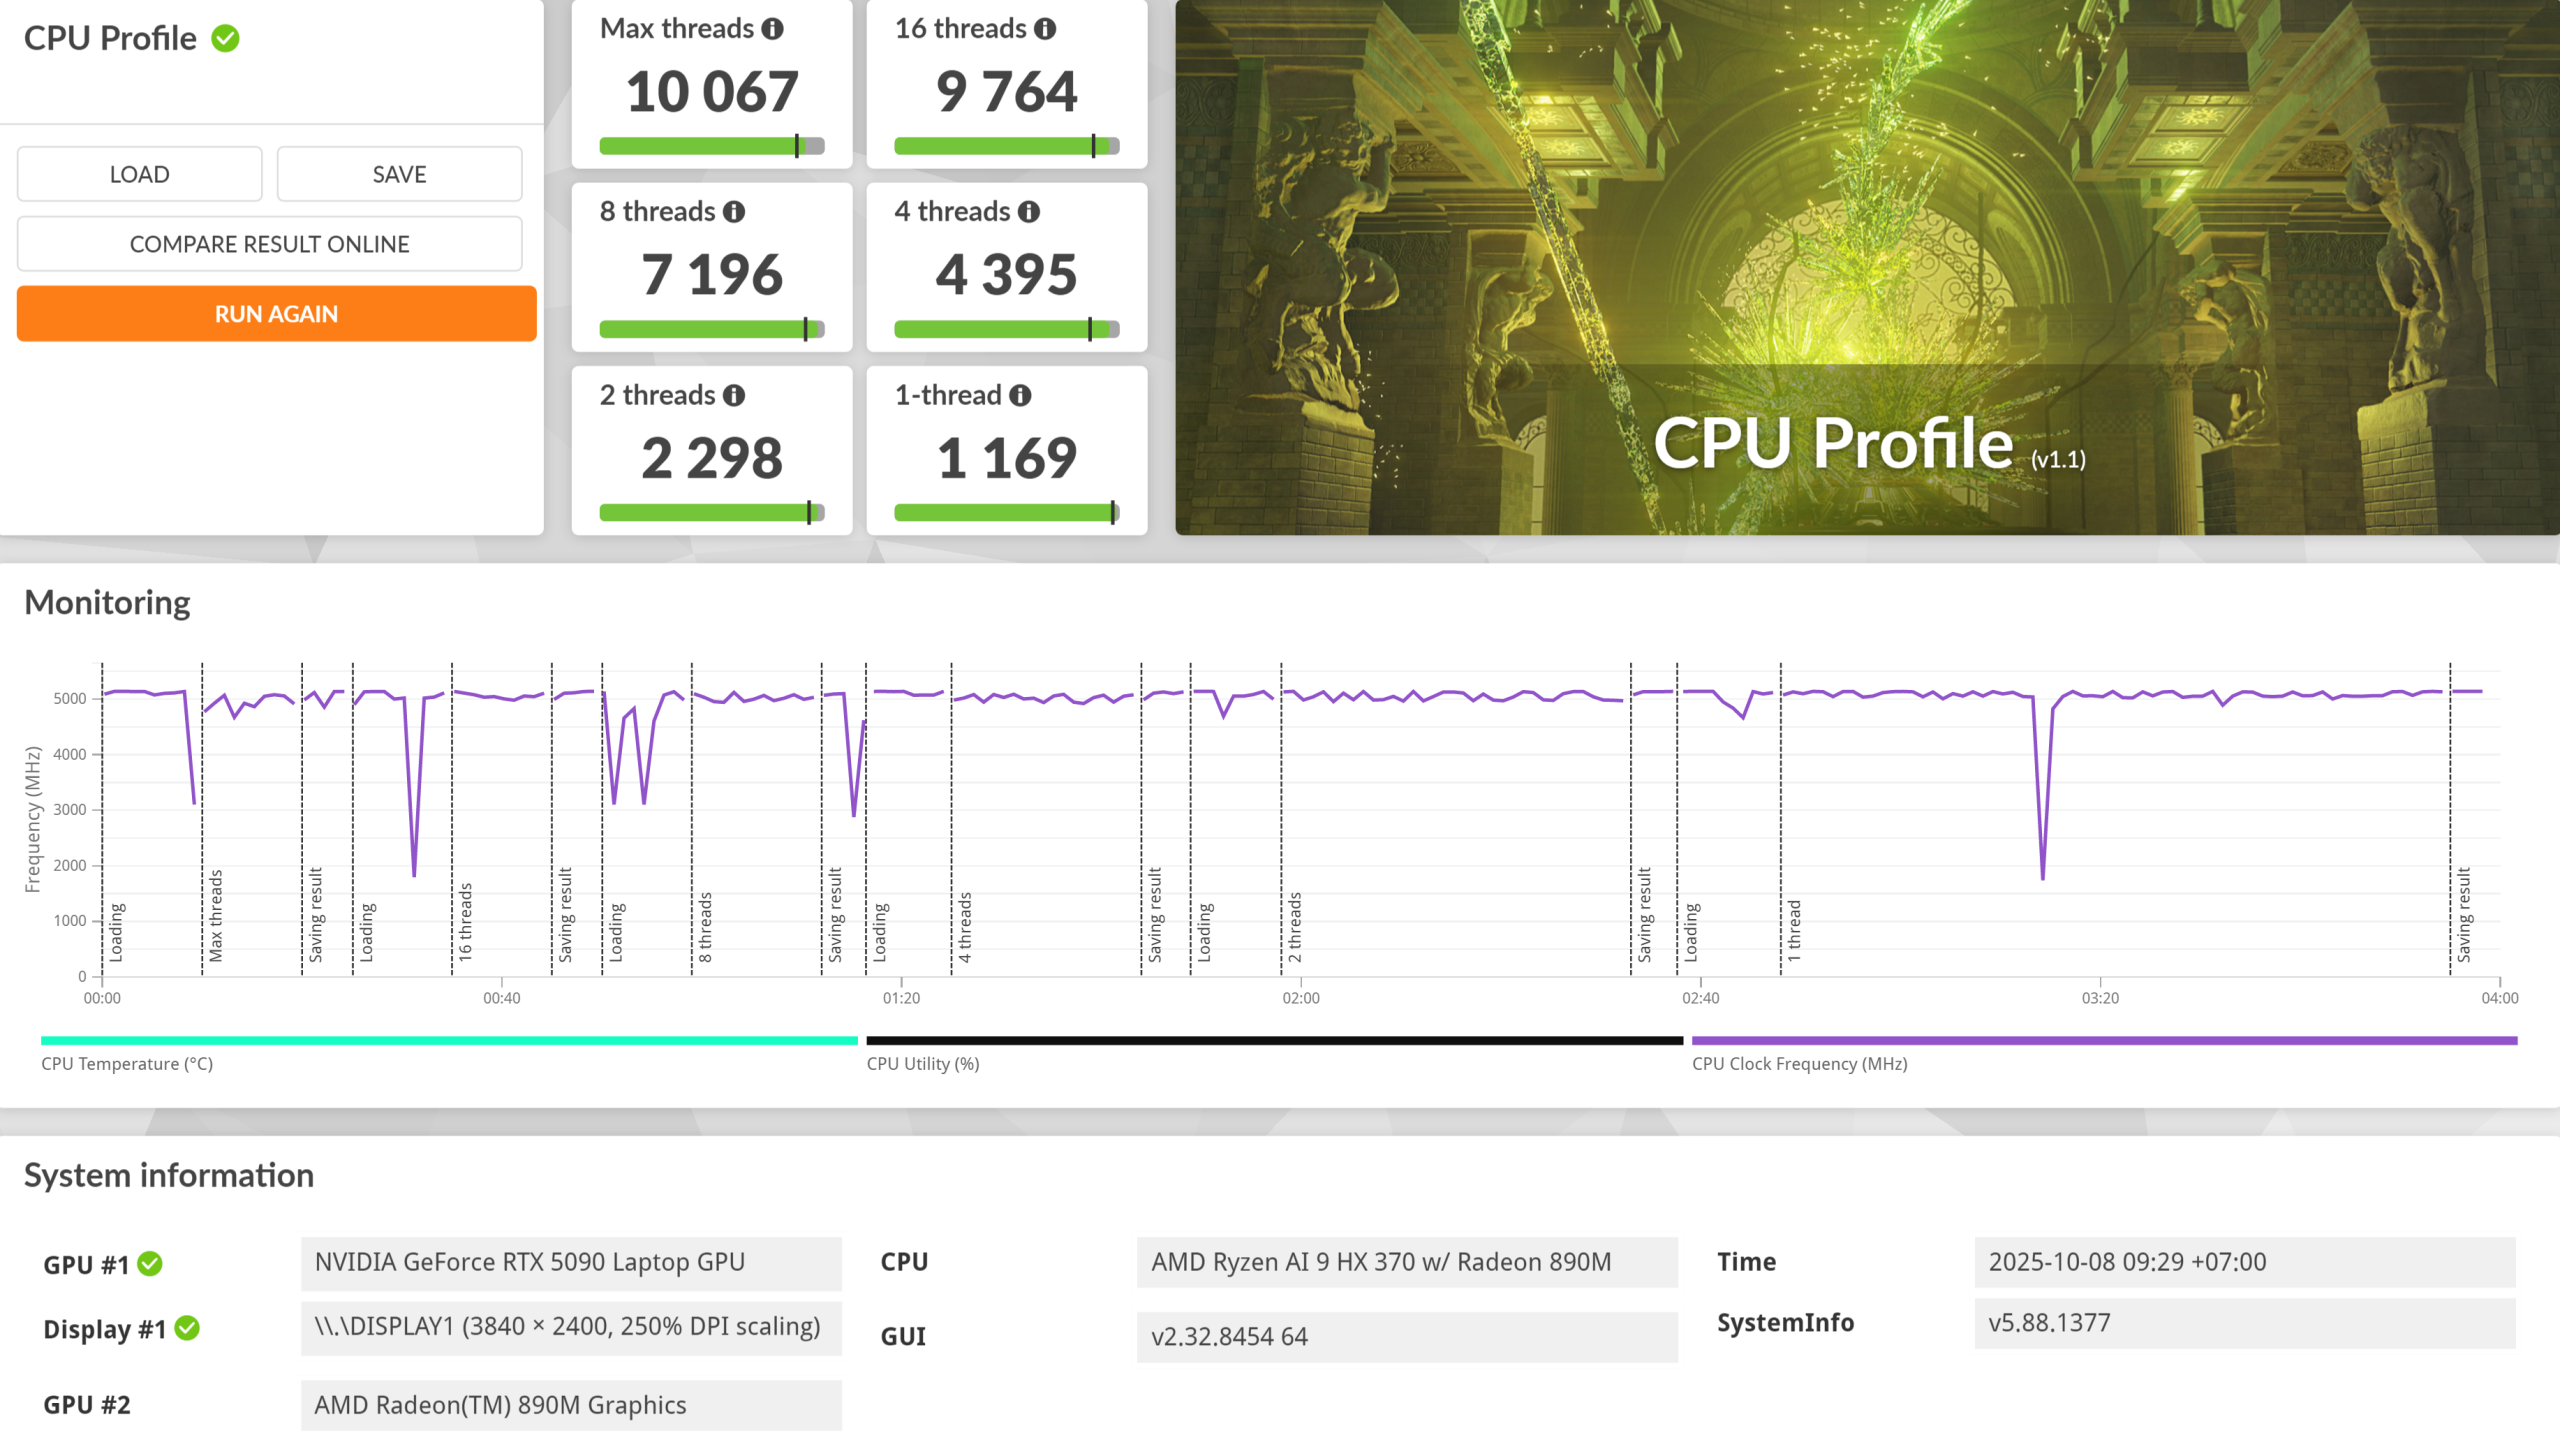2560x1440 pixels.
Task: Toggle CPU Utility legend series
Action: (922, 1063)
